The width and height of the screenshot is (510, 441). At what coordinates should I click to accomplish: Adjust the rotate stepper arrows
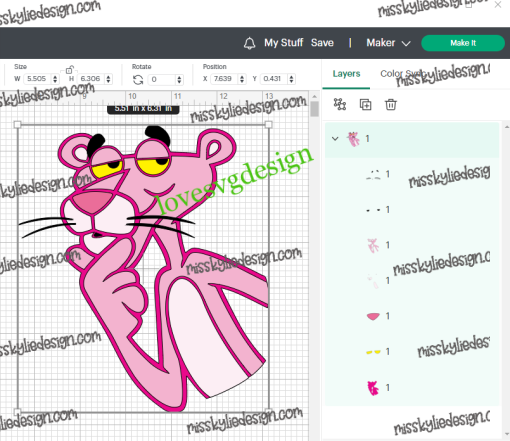pos(179,79)
